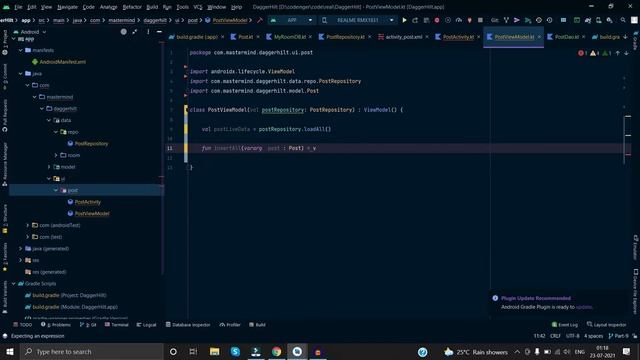Expand the java (generated) folder
This screenshot has height=360, width=640.
pos(21,249)
